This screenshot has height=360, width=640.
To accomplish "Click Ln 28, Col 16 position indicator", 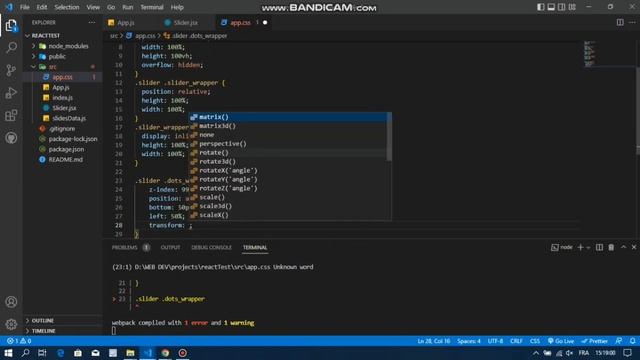I will pyautogui.click(x=433, y=341).
